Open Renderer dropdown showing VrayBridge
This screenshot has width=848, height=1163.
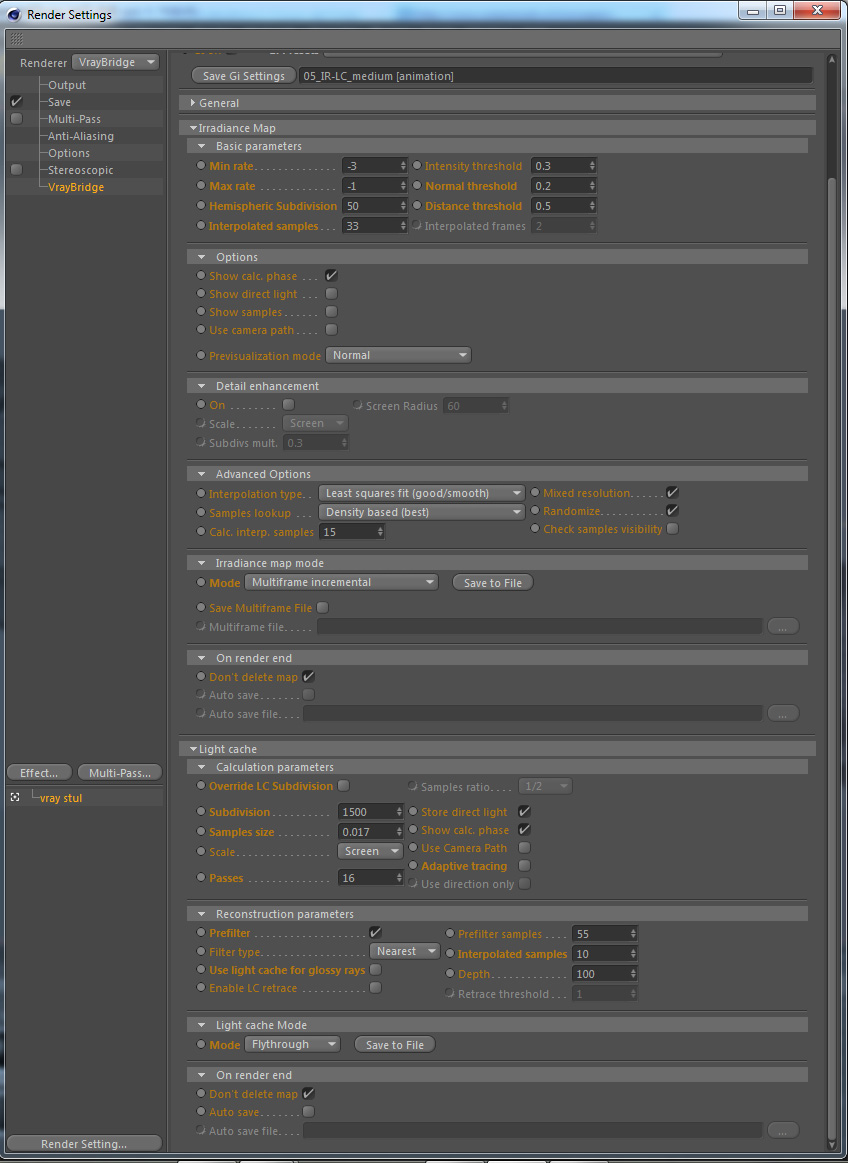(x=116, y=62)
